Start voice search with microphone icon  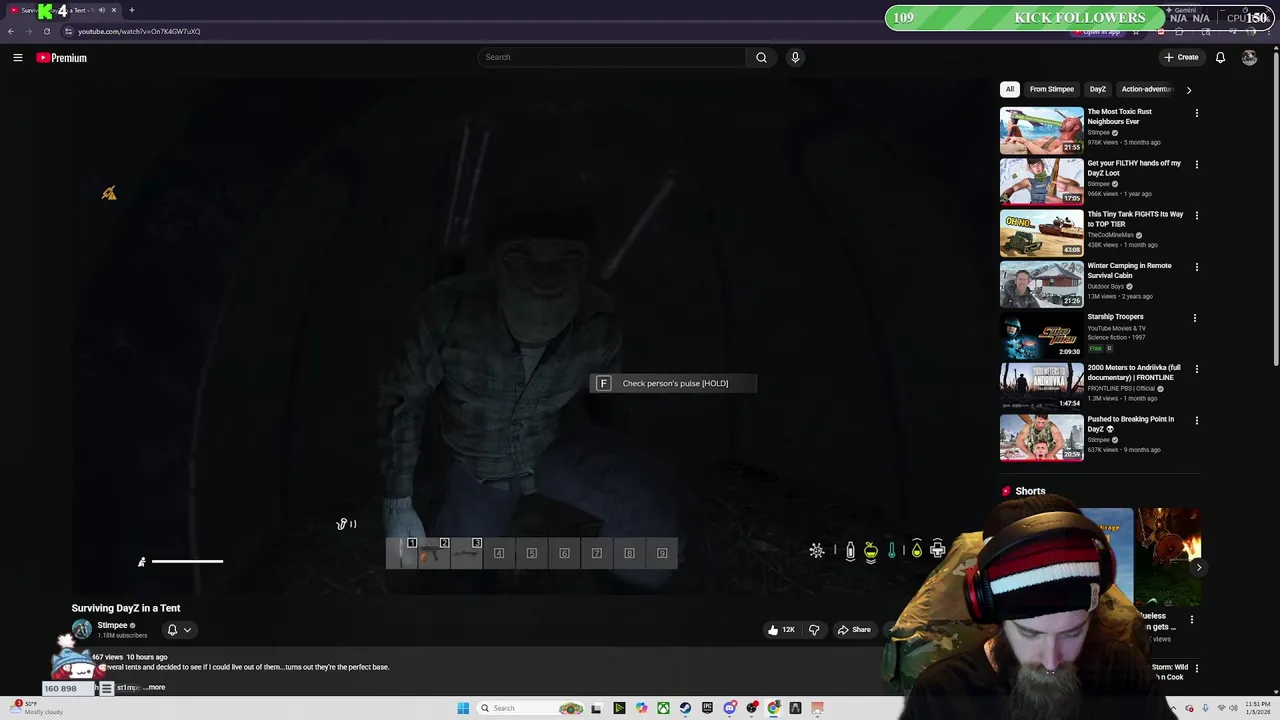pos(795,57)
